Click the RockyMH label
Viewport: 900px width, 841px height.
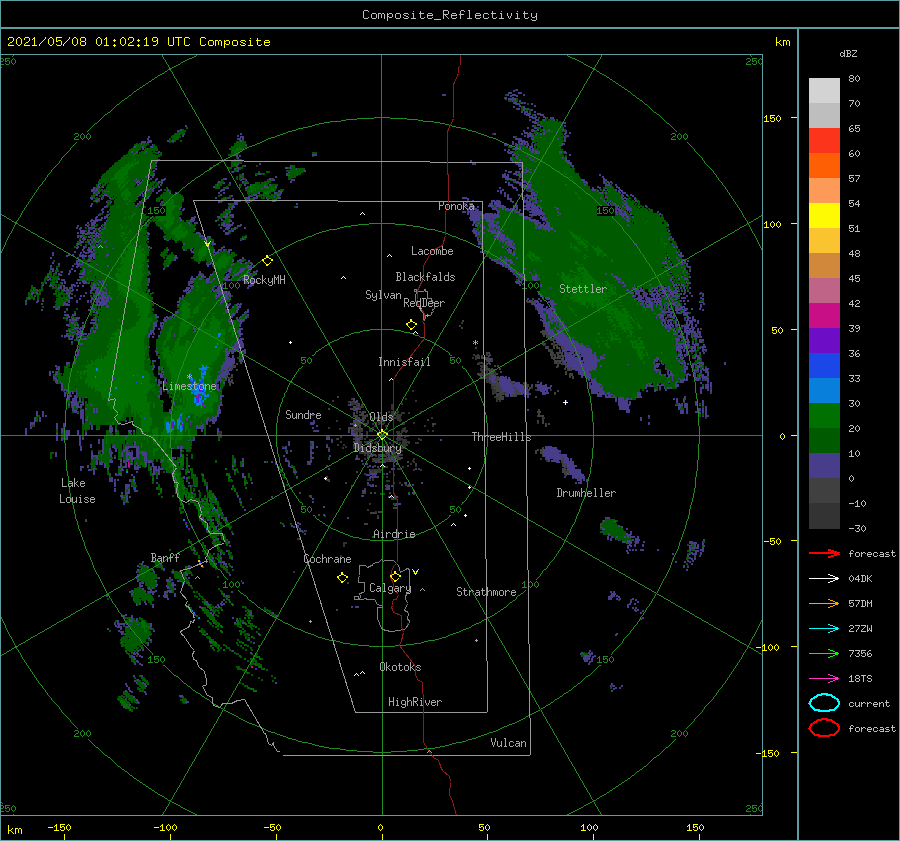(264, 280)
